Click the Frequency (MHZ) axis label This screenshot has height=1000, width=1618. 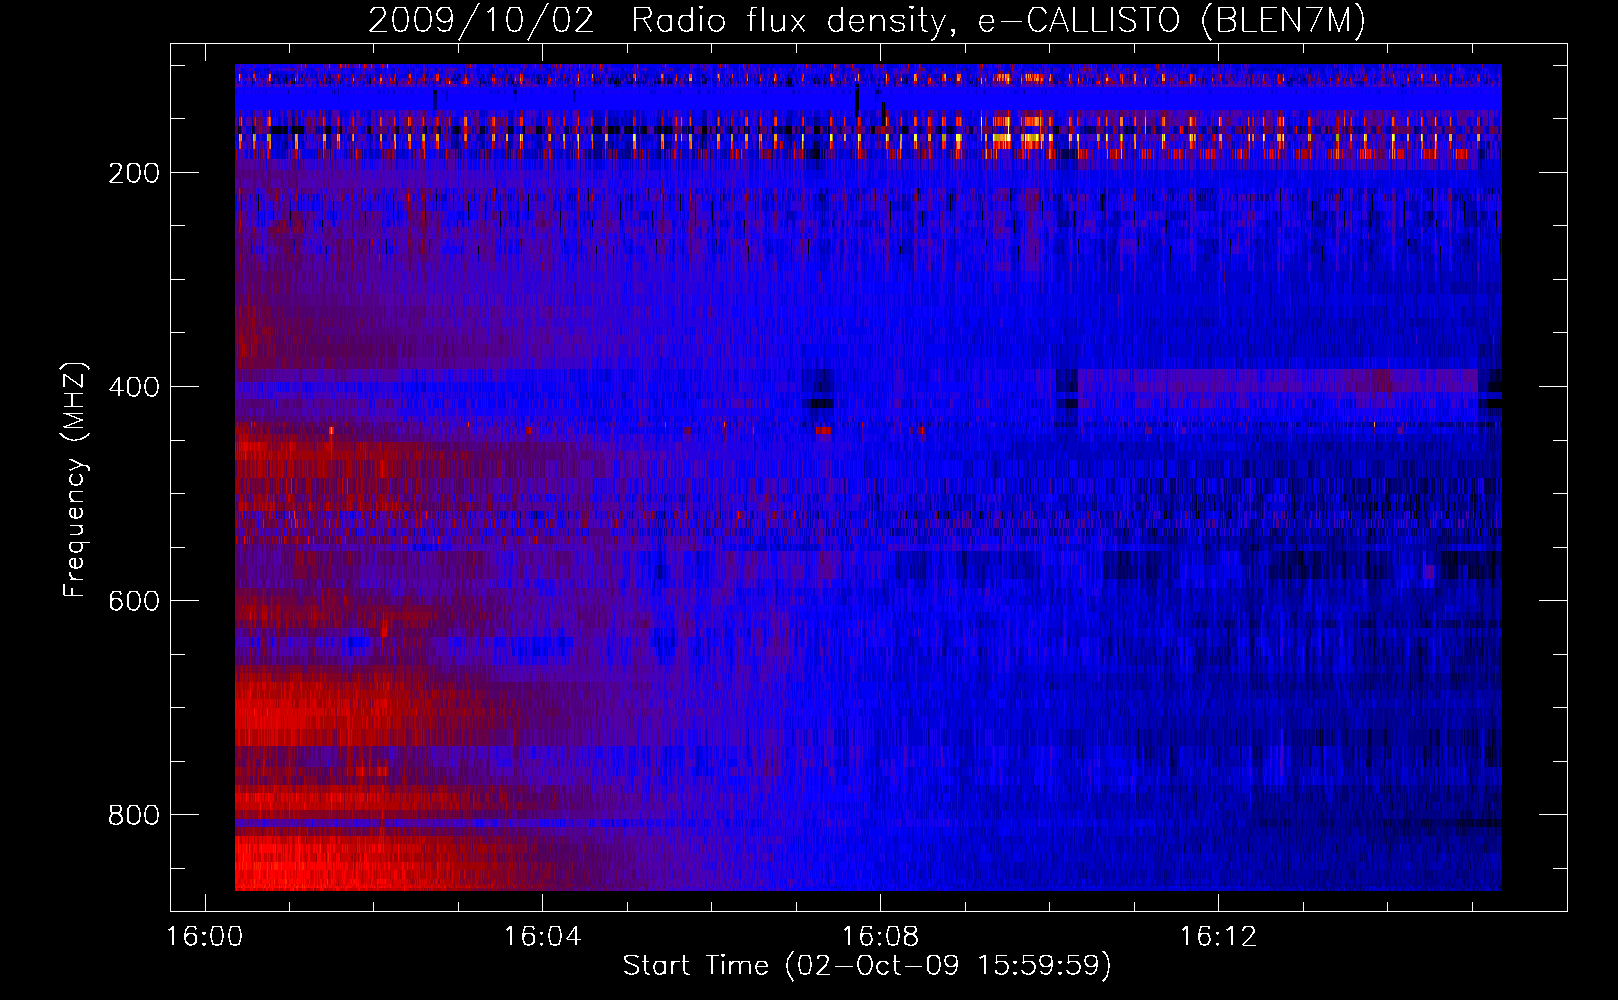75,479
